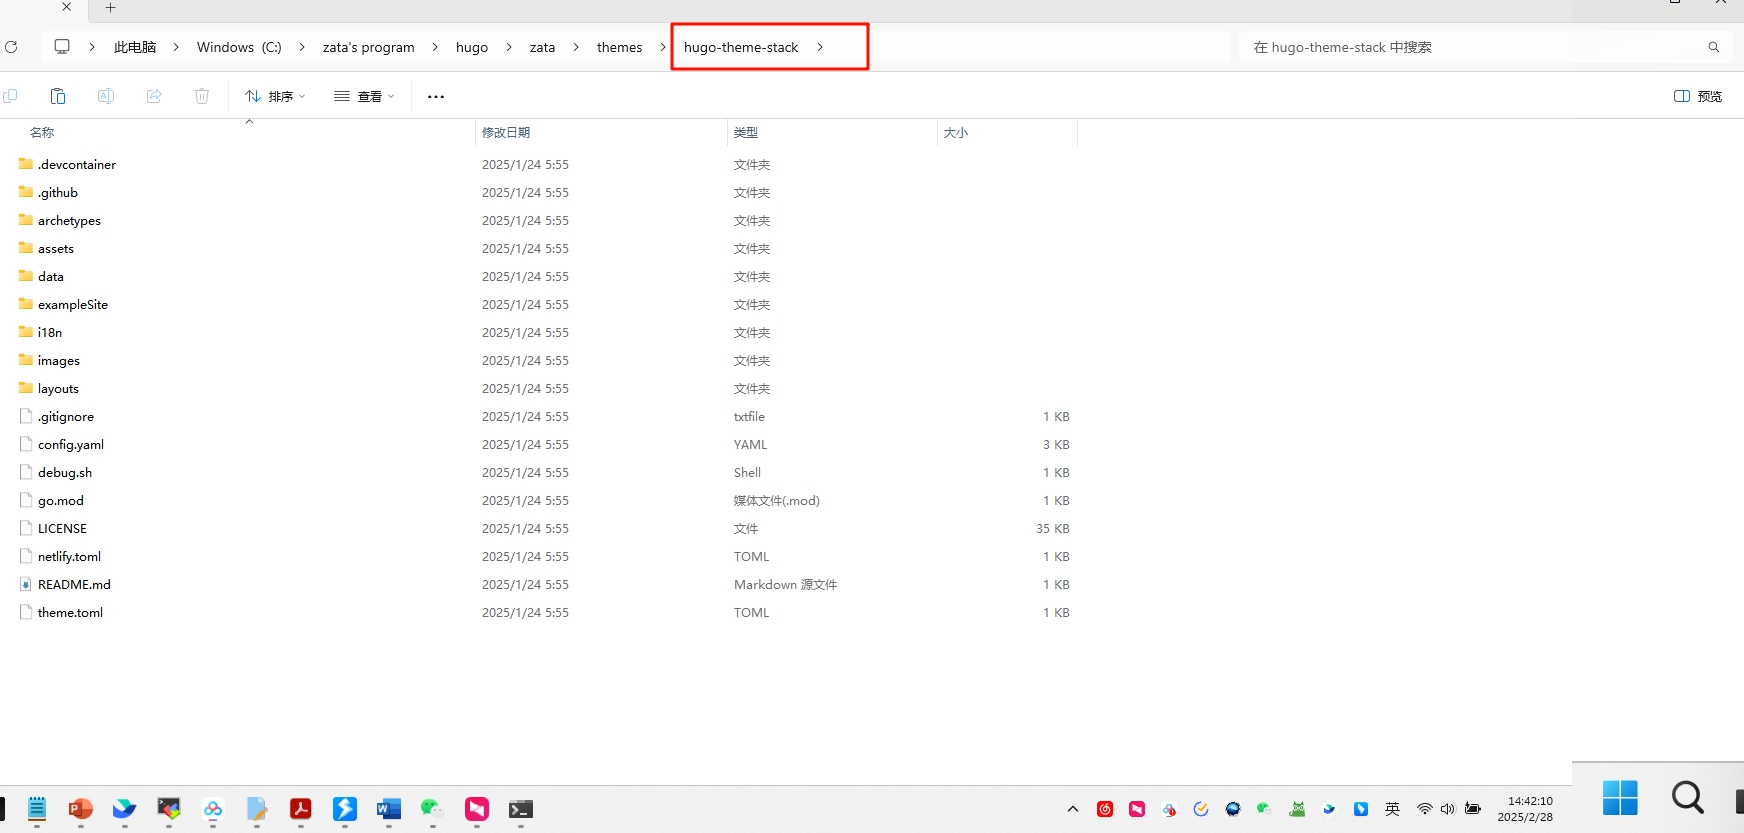Viewport: 1744px width, 833px height.
Task: Go to Windows (C:) in address bar
Action: pos(239,47)
